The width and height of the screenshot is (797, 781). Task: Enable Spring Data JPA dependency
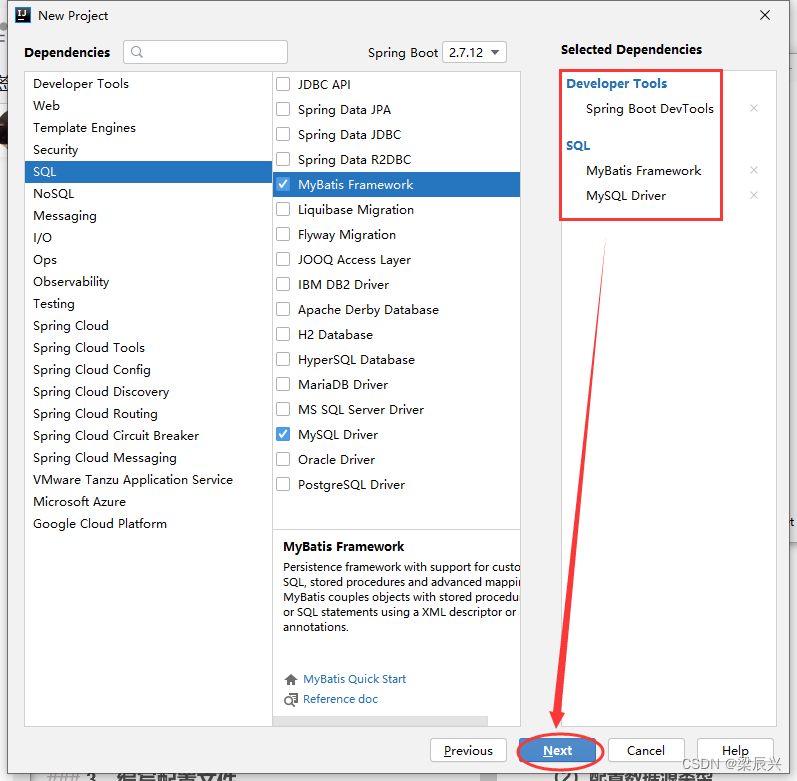pos(283,109)
